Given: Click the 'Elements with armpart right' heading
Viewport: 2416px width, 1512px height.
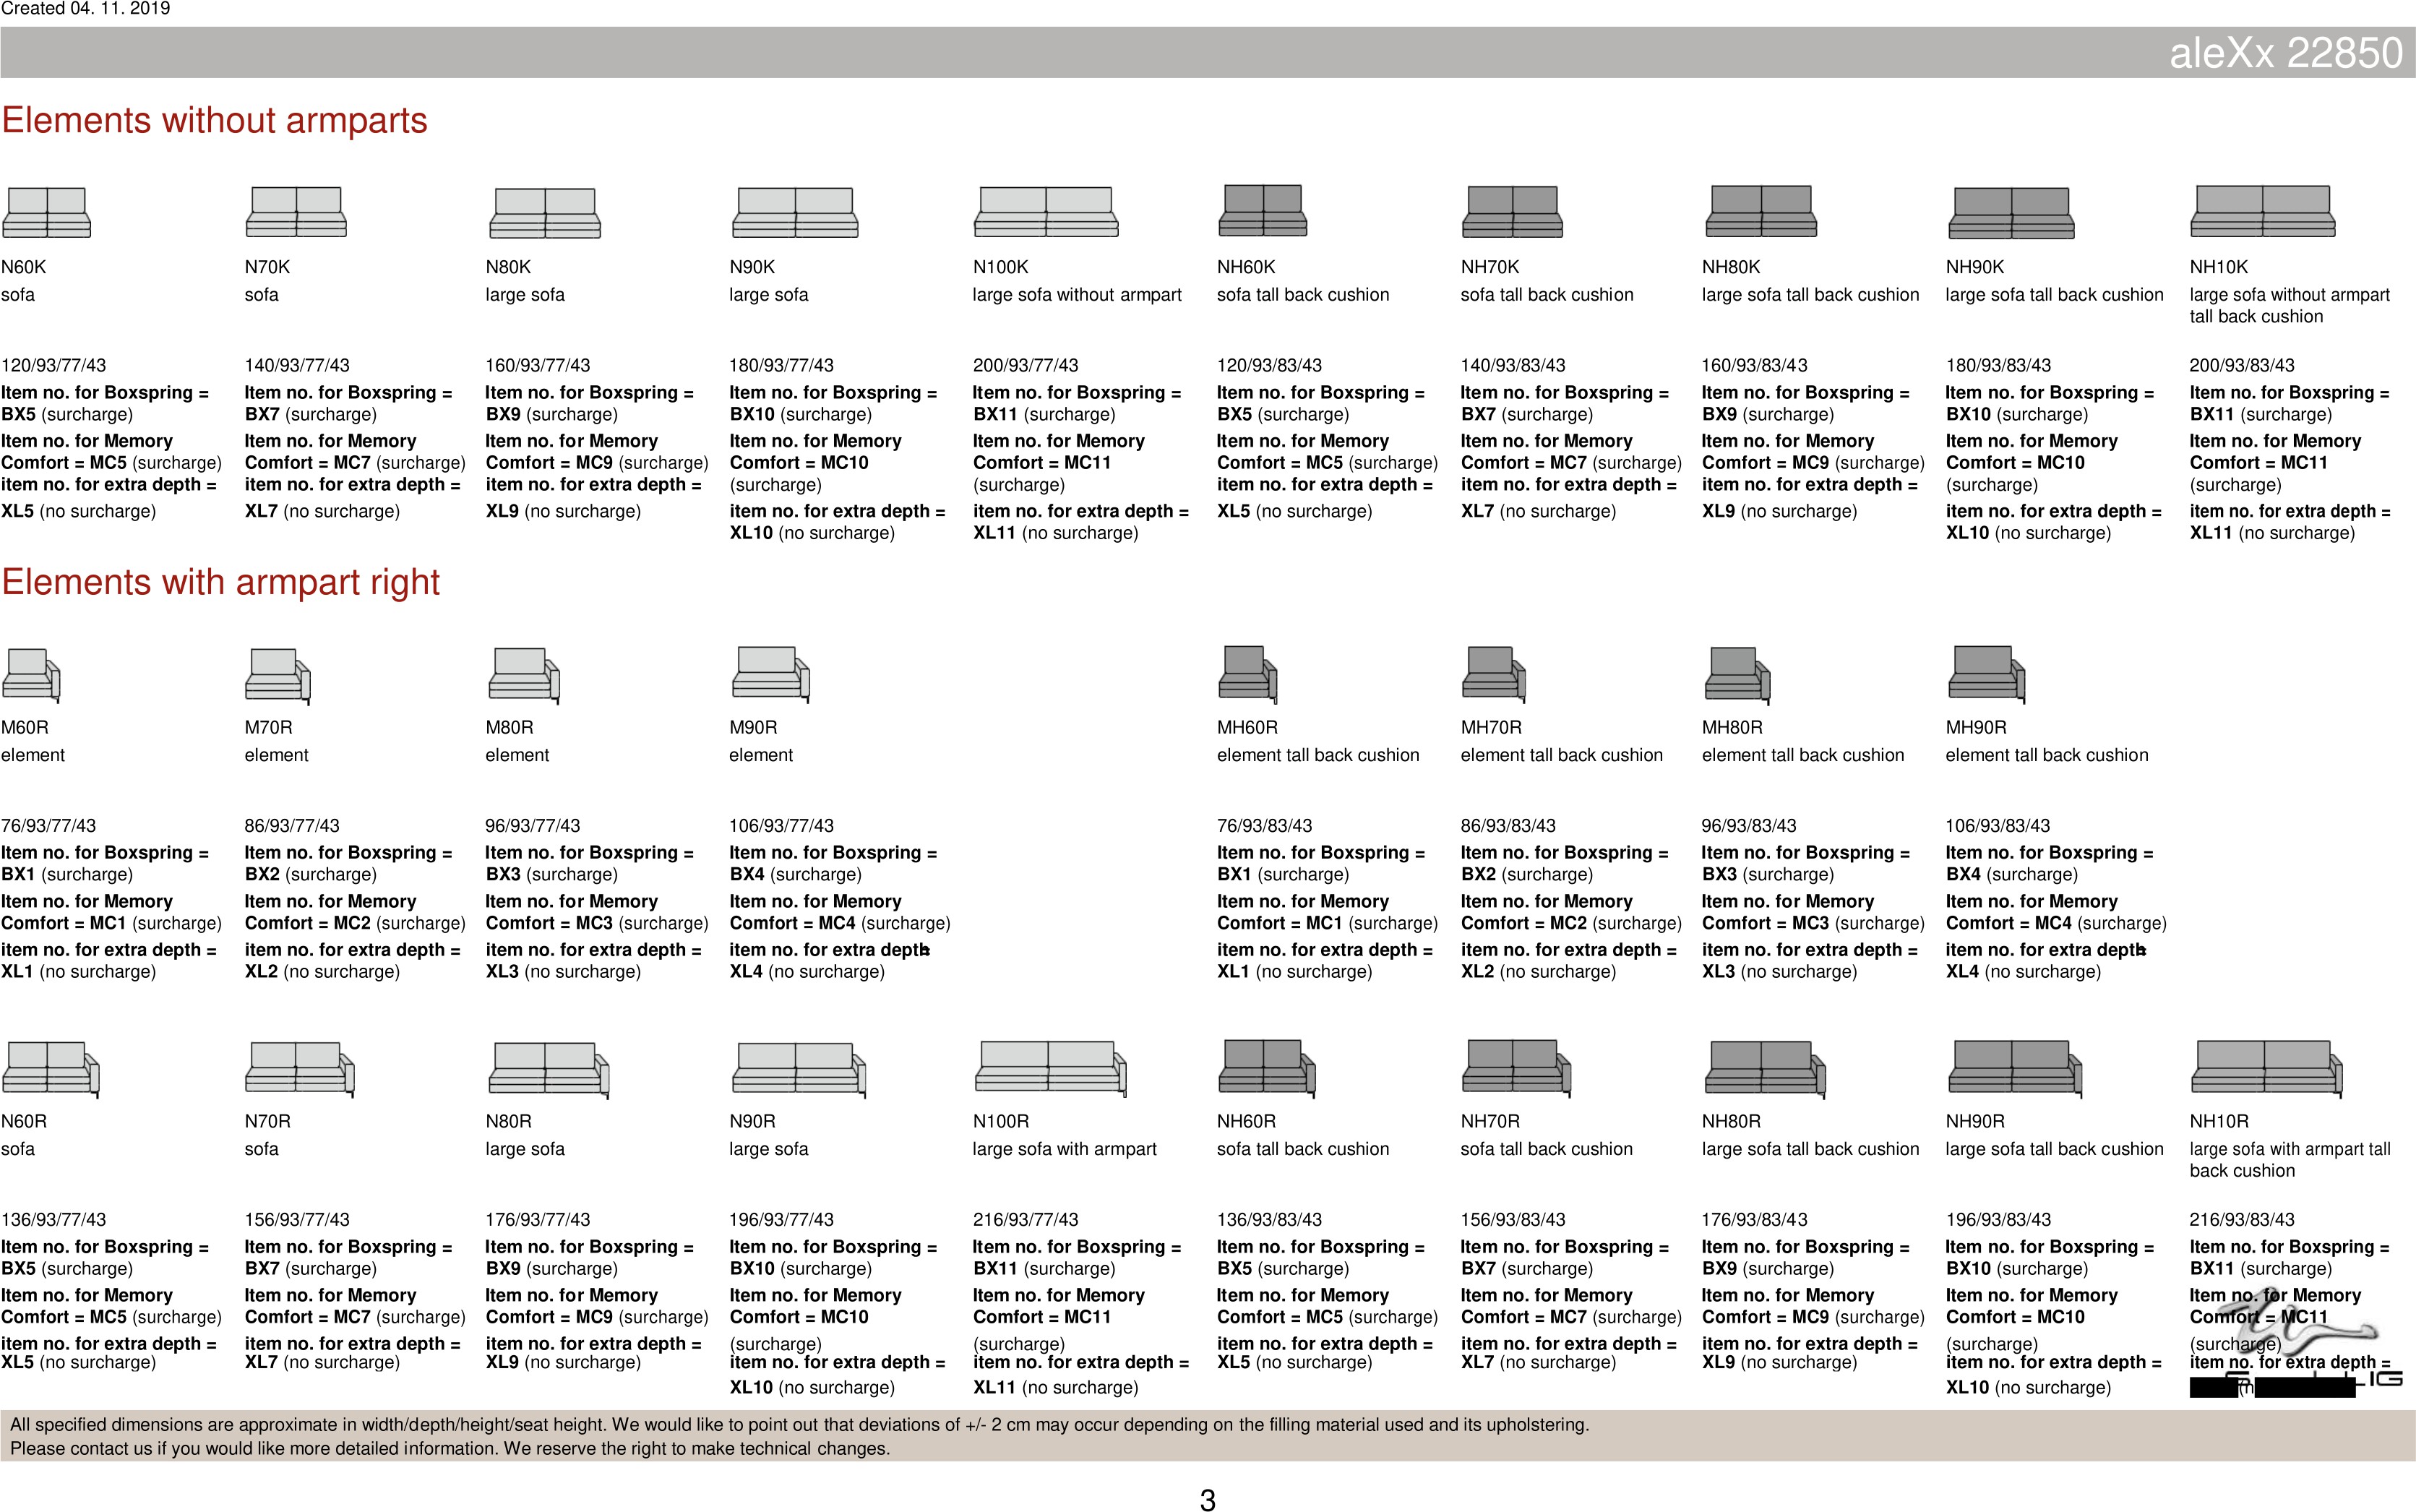Looking at the screenshot, I should coord(221,582).
